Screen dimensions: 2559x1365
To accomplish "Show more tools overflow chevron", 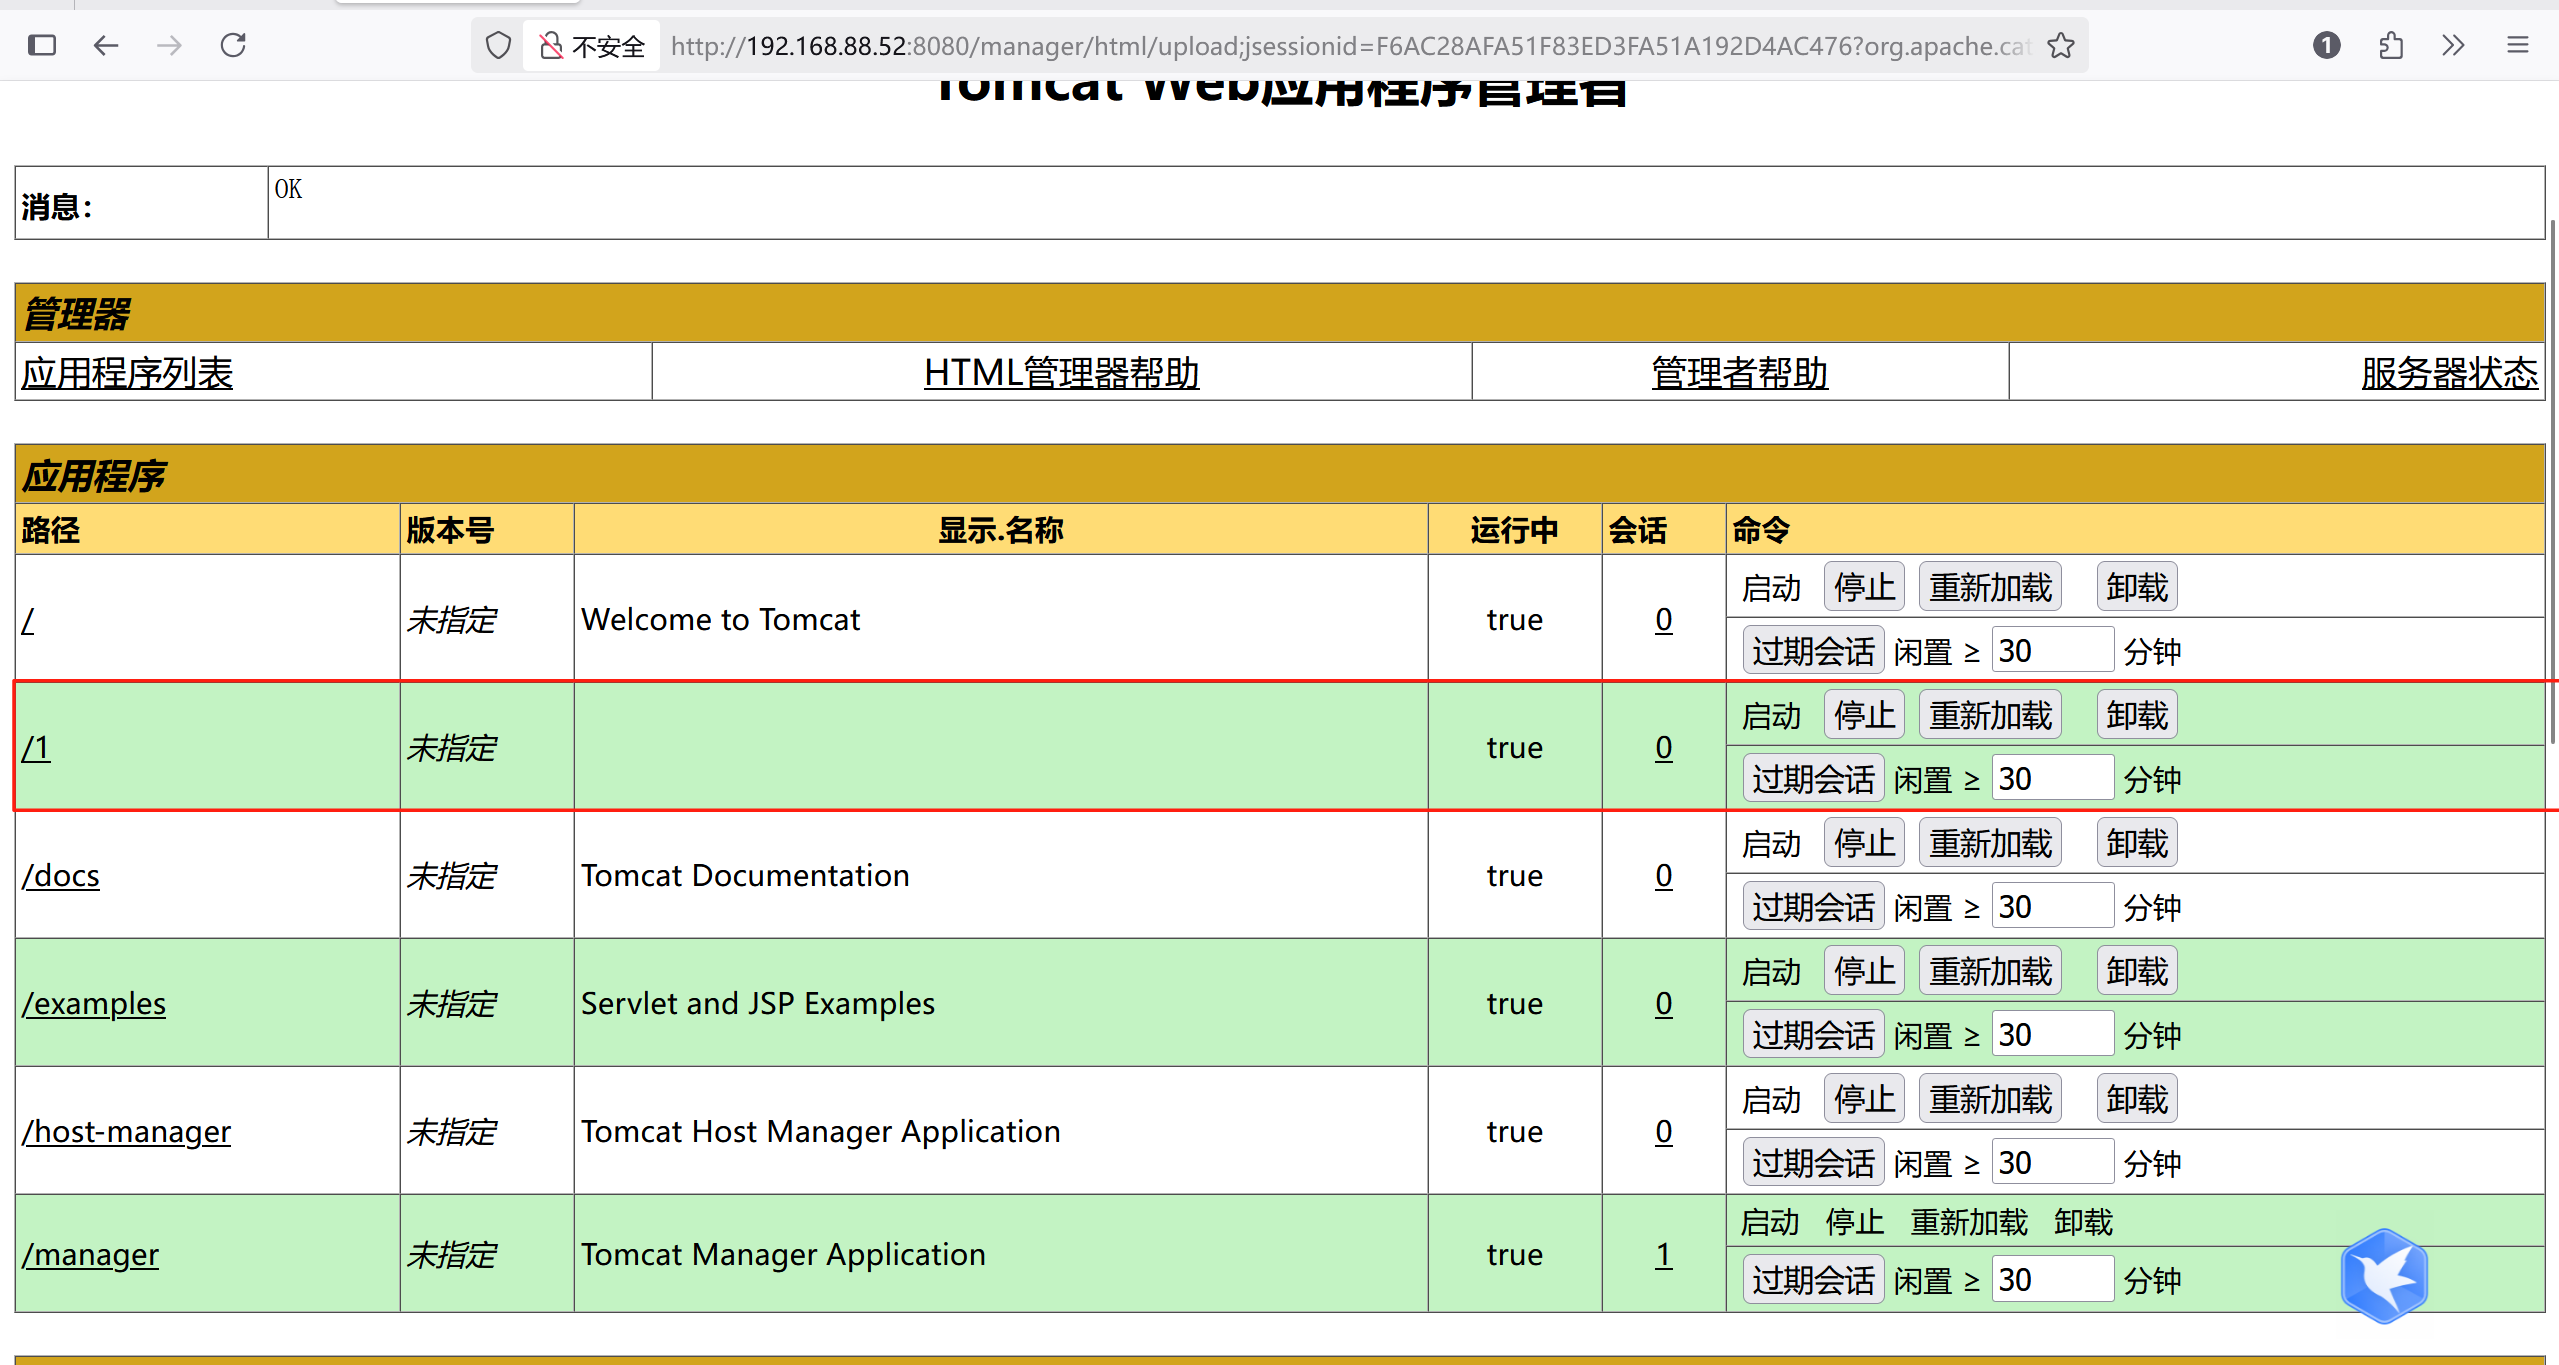I will point(2453,45).
